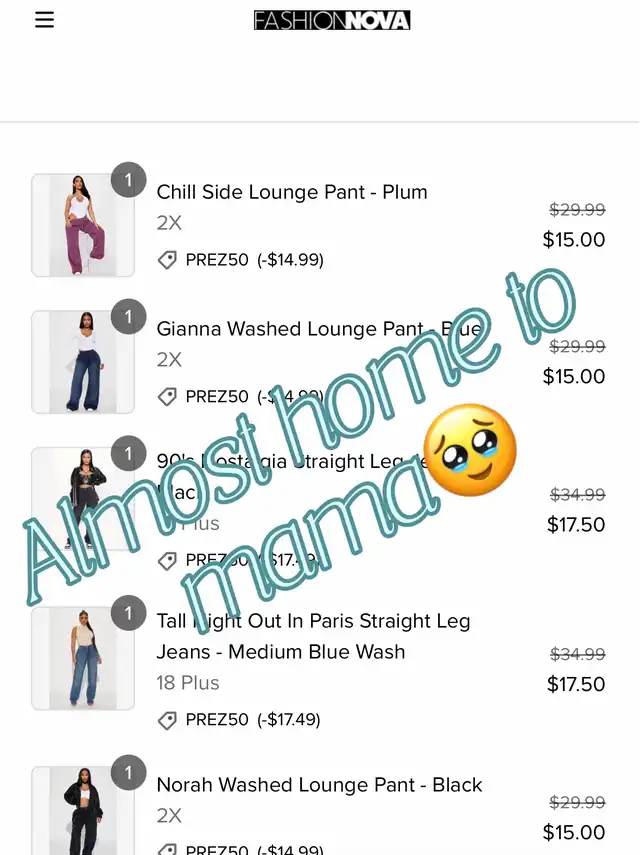Click the $15.00 price of Plum pant

coord(574,240)
